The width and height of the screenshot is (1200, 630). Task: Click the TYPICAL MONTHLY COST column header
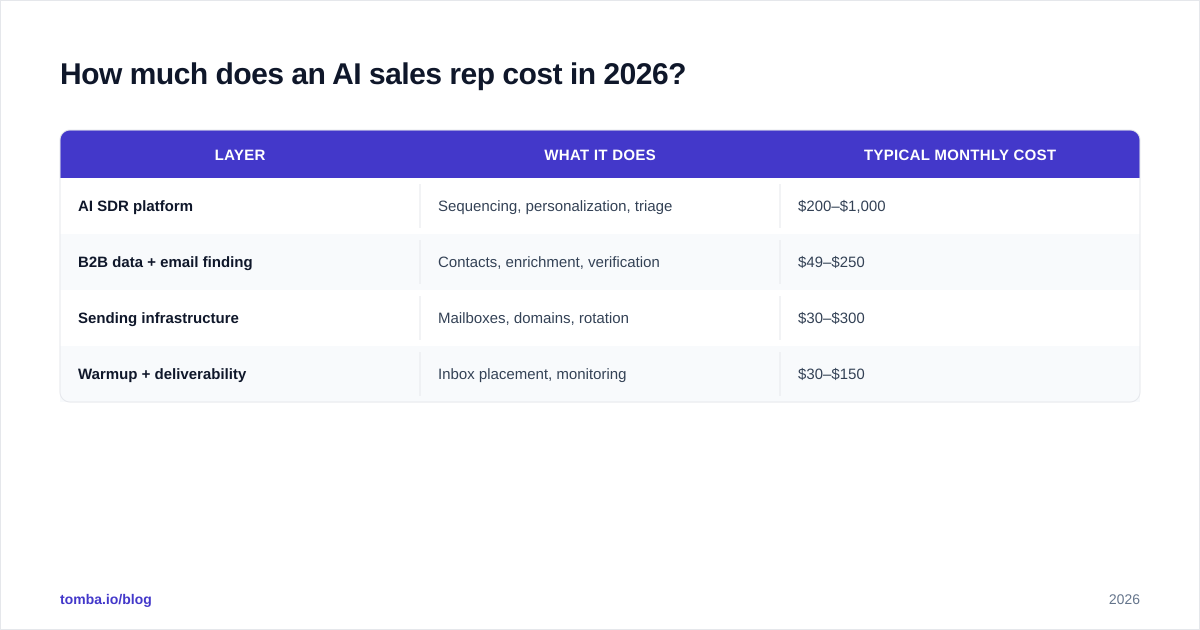pyautogui.click(x=960, y=155)
